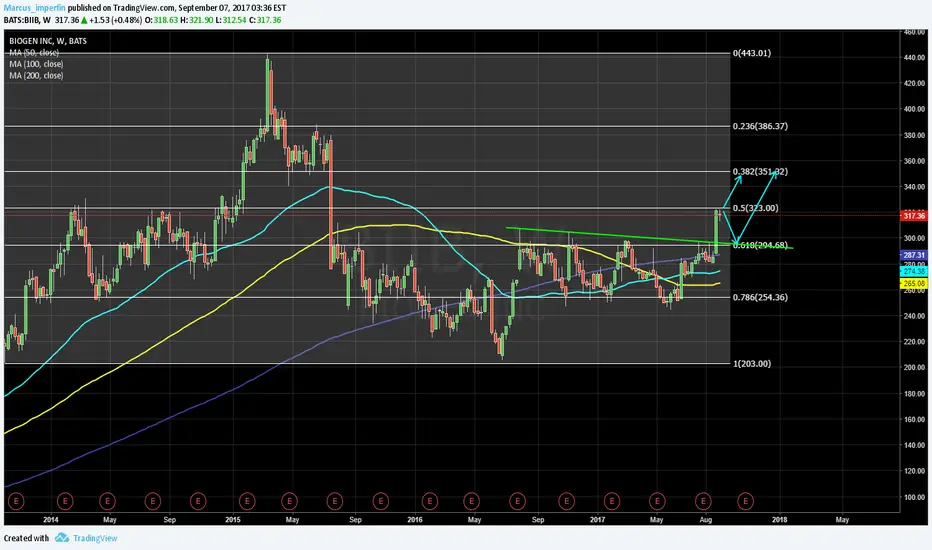Open the Marcus_imperfin author profile link
Viewport: 932px width, 550px height.
(x=34, y=8)
